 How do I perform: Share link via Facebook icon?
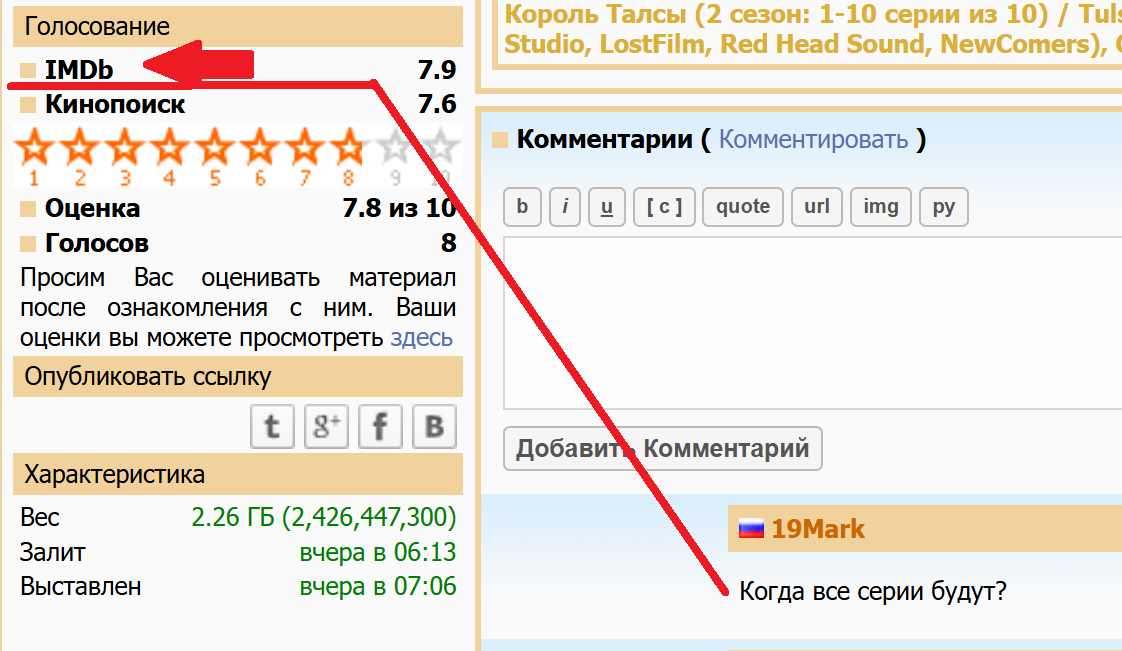pos(380,427)
